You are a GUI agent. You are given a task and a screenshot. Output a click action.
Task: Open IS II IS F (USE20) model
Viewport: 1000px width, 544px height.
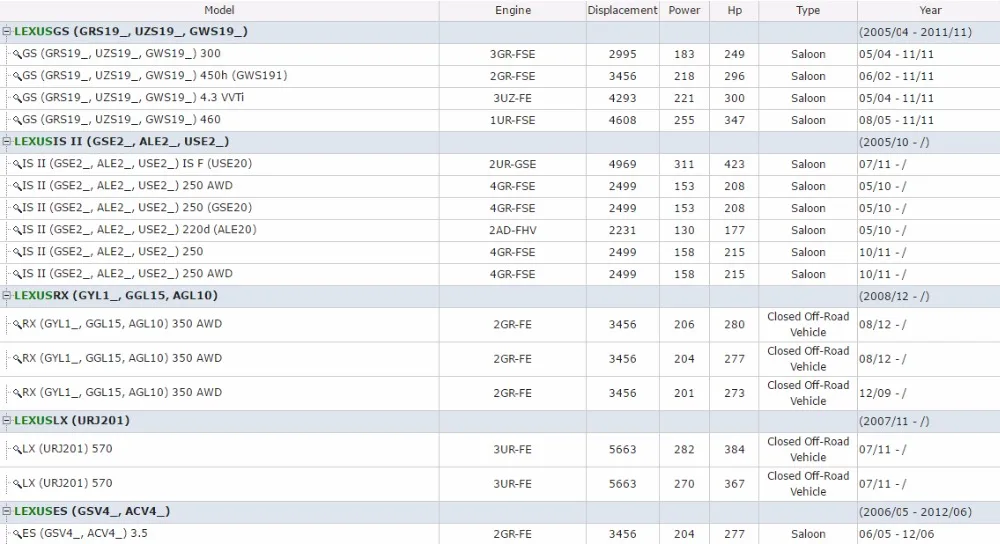pyautogui.click(x=137, y=164)
